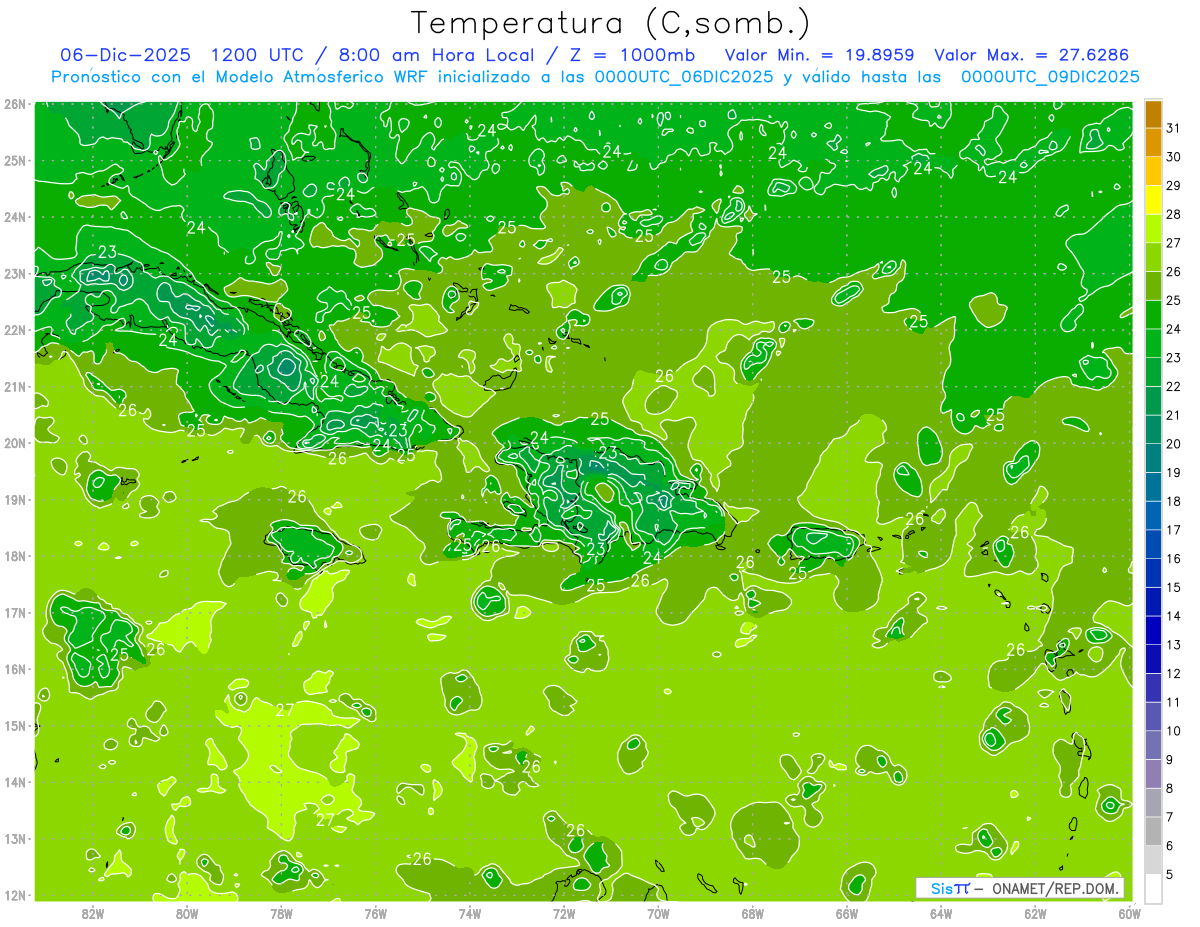
Task: Click the "19N" latitude axis label
Action: pyautogui.click(x=14, y=499)
